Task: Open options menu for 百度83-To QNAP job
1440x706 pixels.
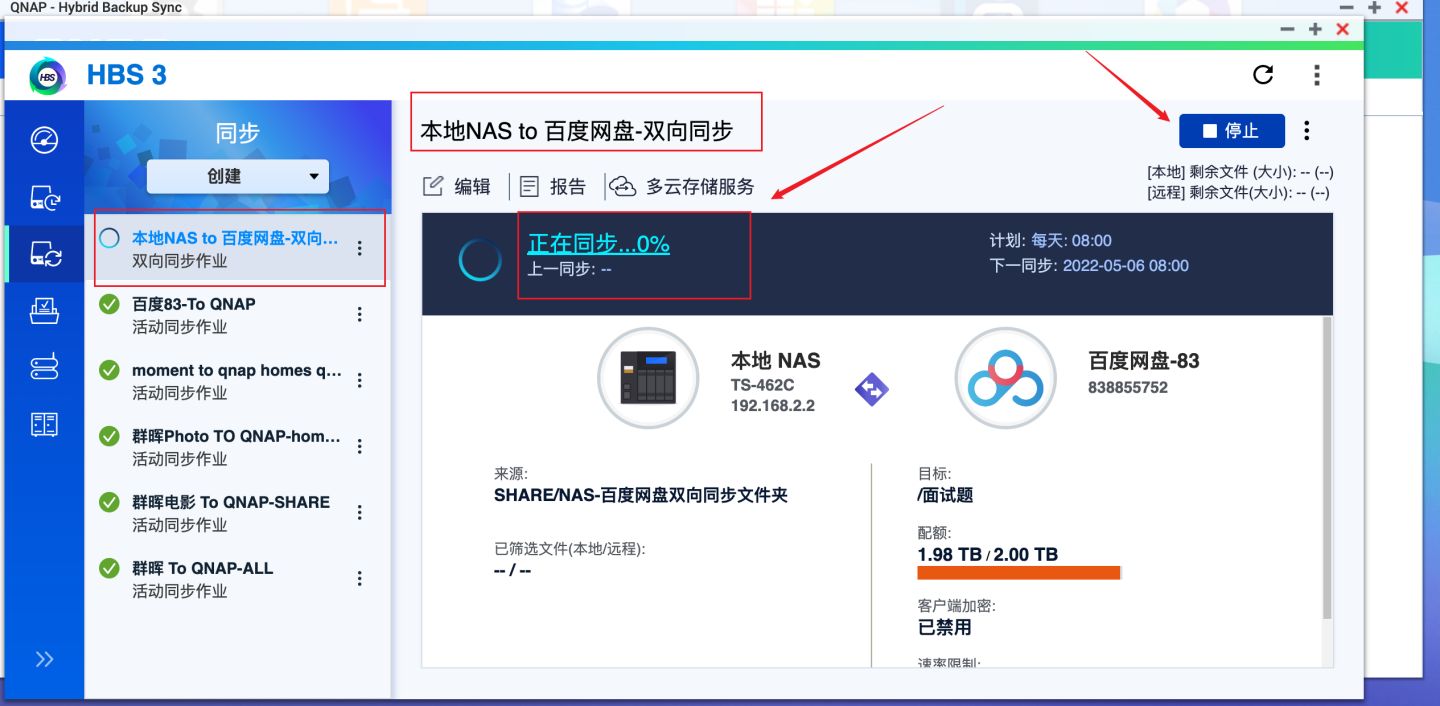Action: tap(359, 313)
